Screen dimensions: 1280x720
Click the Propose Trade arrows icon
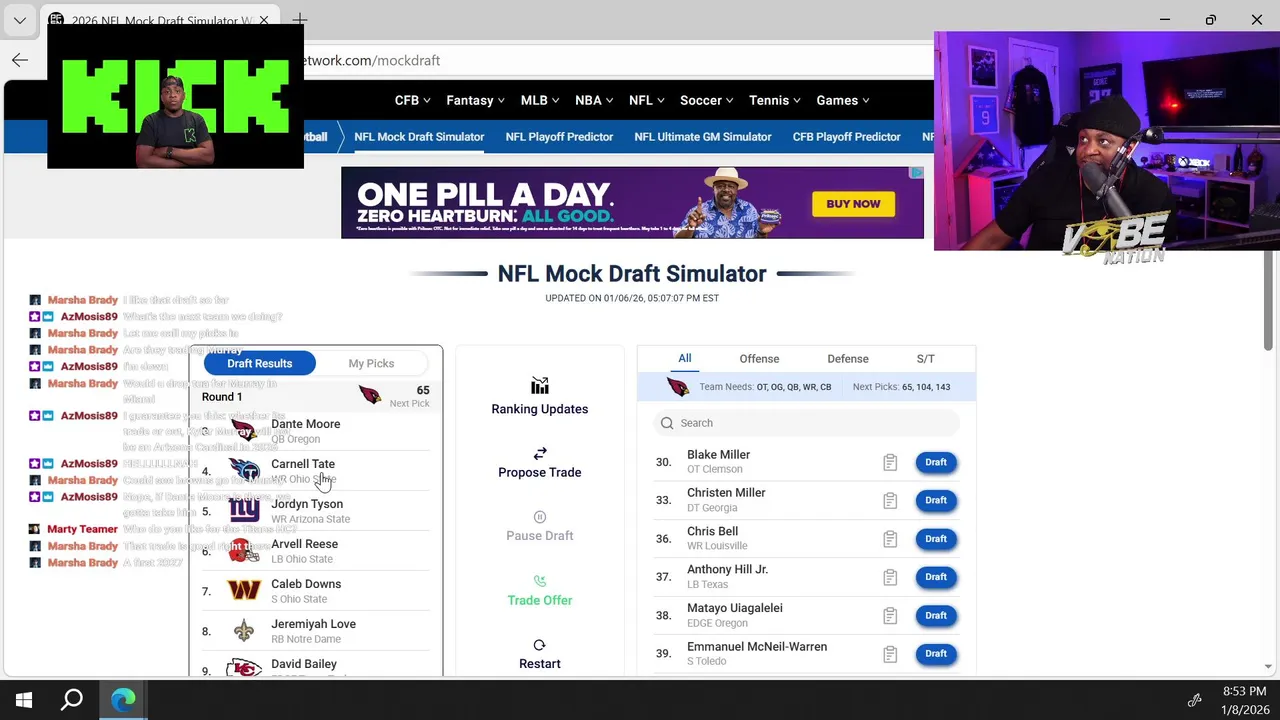(540, 453)
